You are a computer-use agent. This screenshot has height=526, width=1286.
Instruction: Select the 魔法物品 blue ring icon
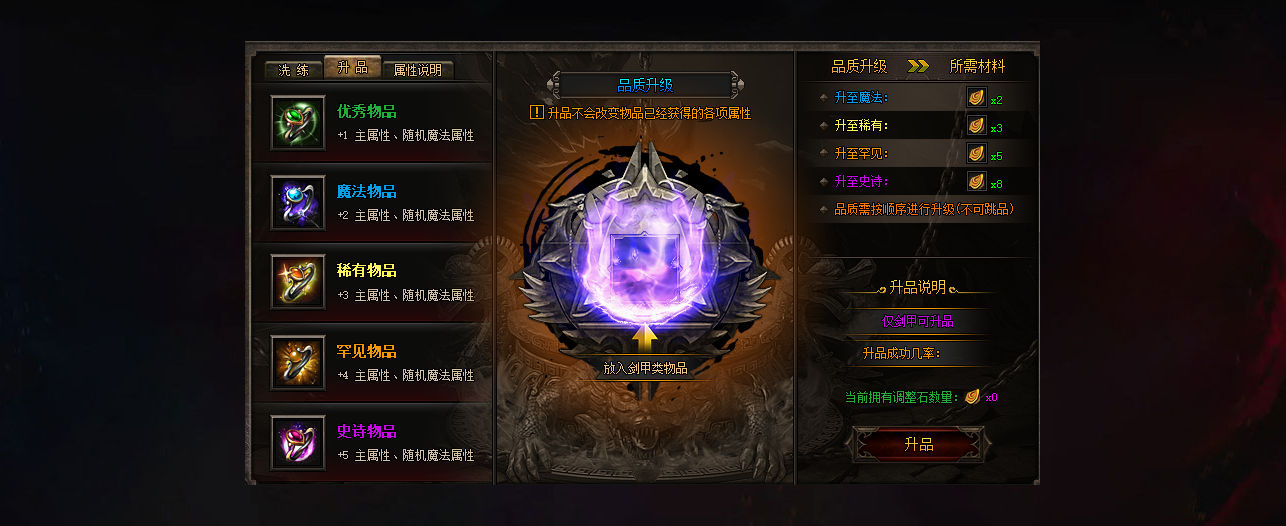click(x=298, y=203)
